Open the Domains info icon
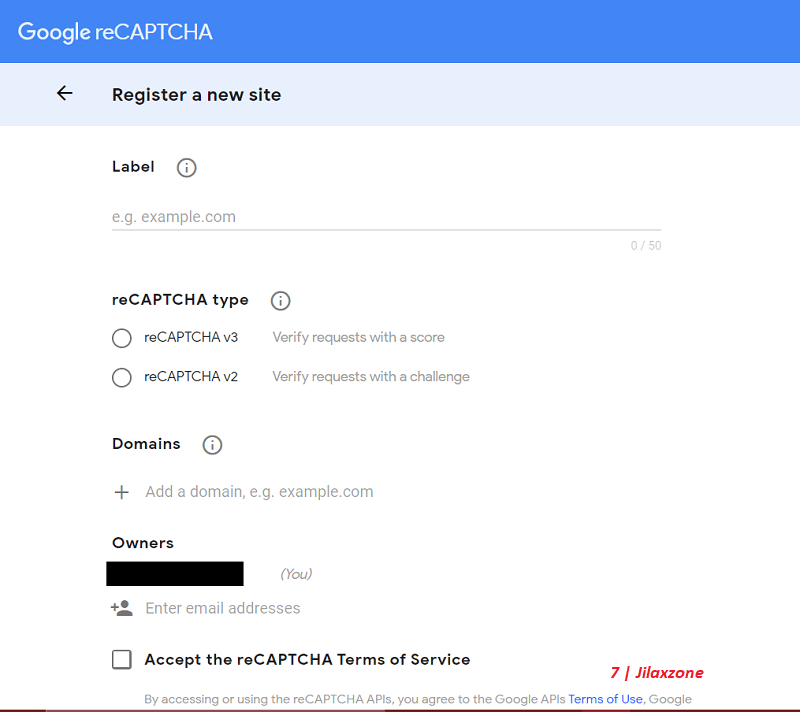800x712 pixels. pos(212,445)
